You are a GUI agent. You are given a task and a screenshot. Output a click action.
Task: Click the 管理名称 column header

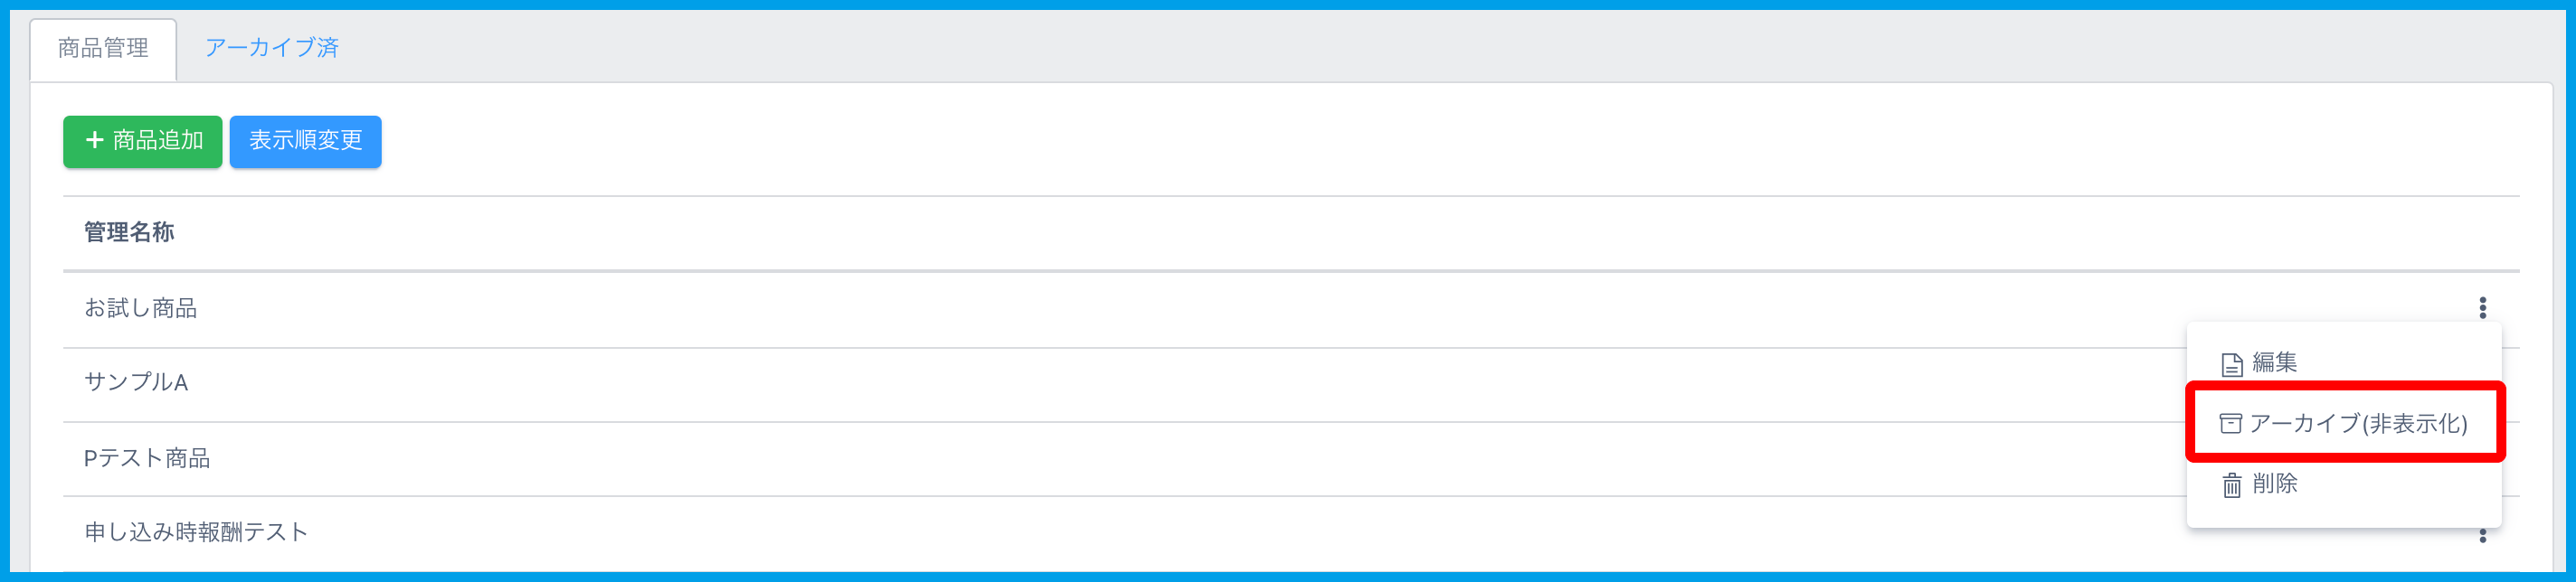coord(129,232)
